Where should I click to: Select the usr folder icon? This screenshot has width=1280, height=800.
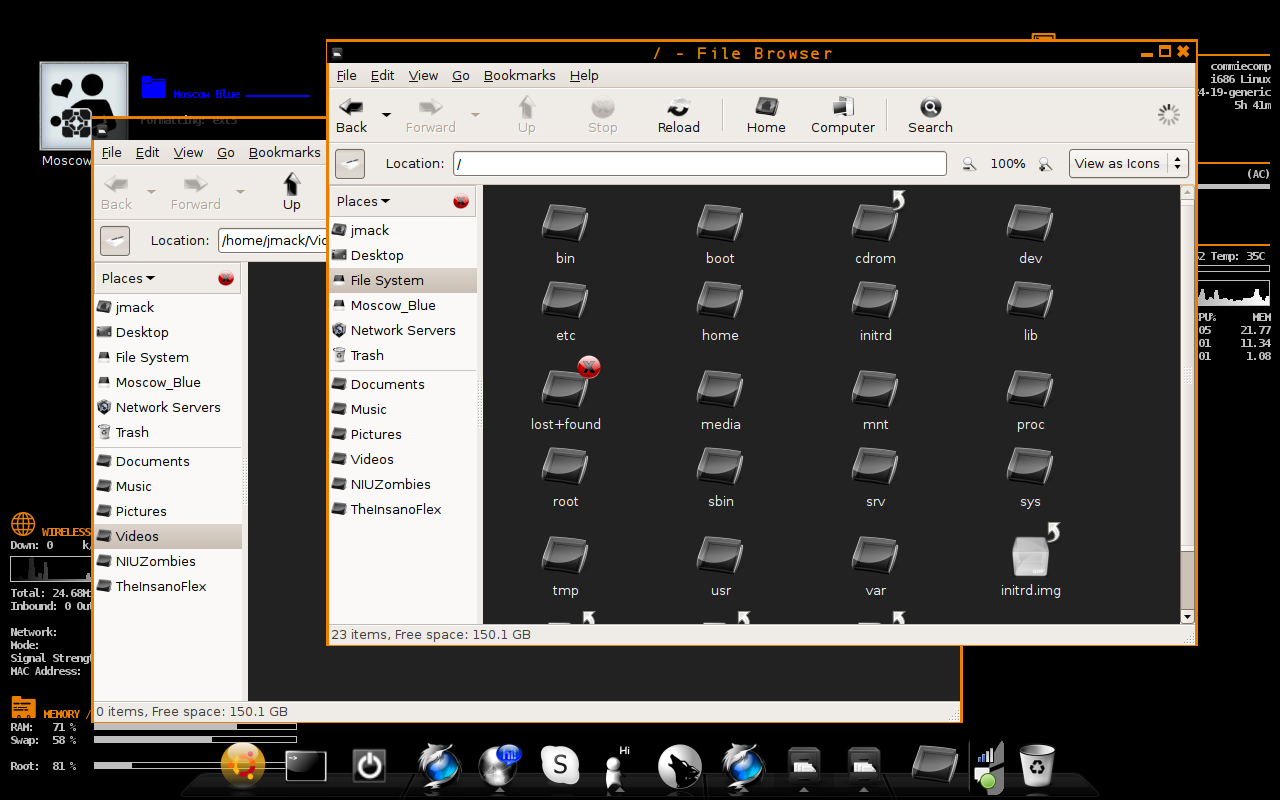[720, 555]
